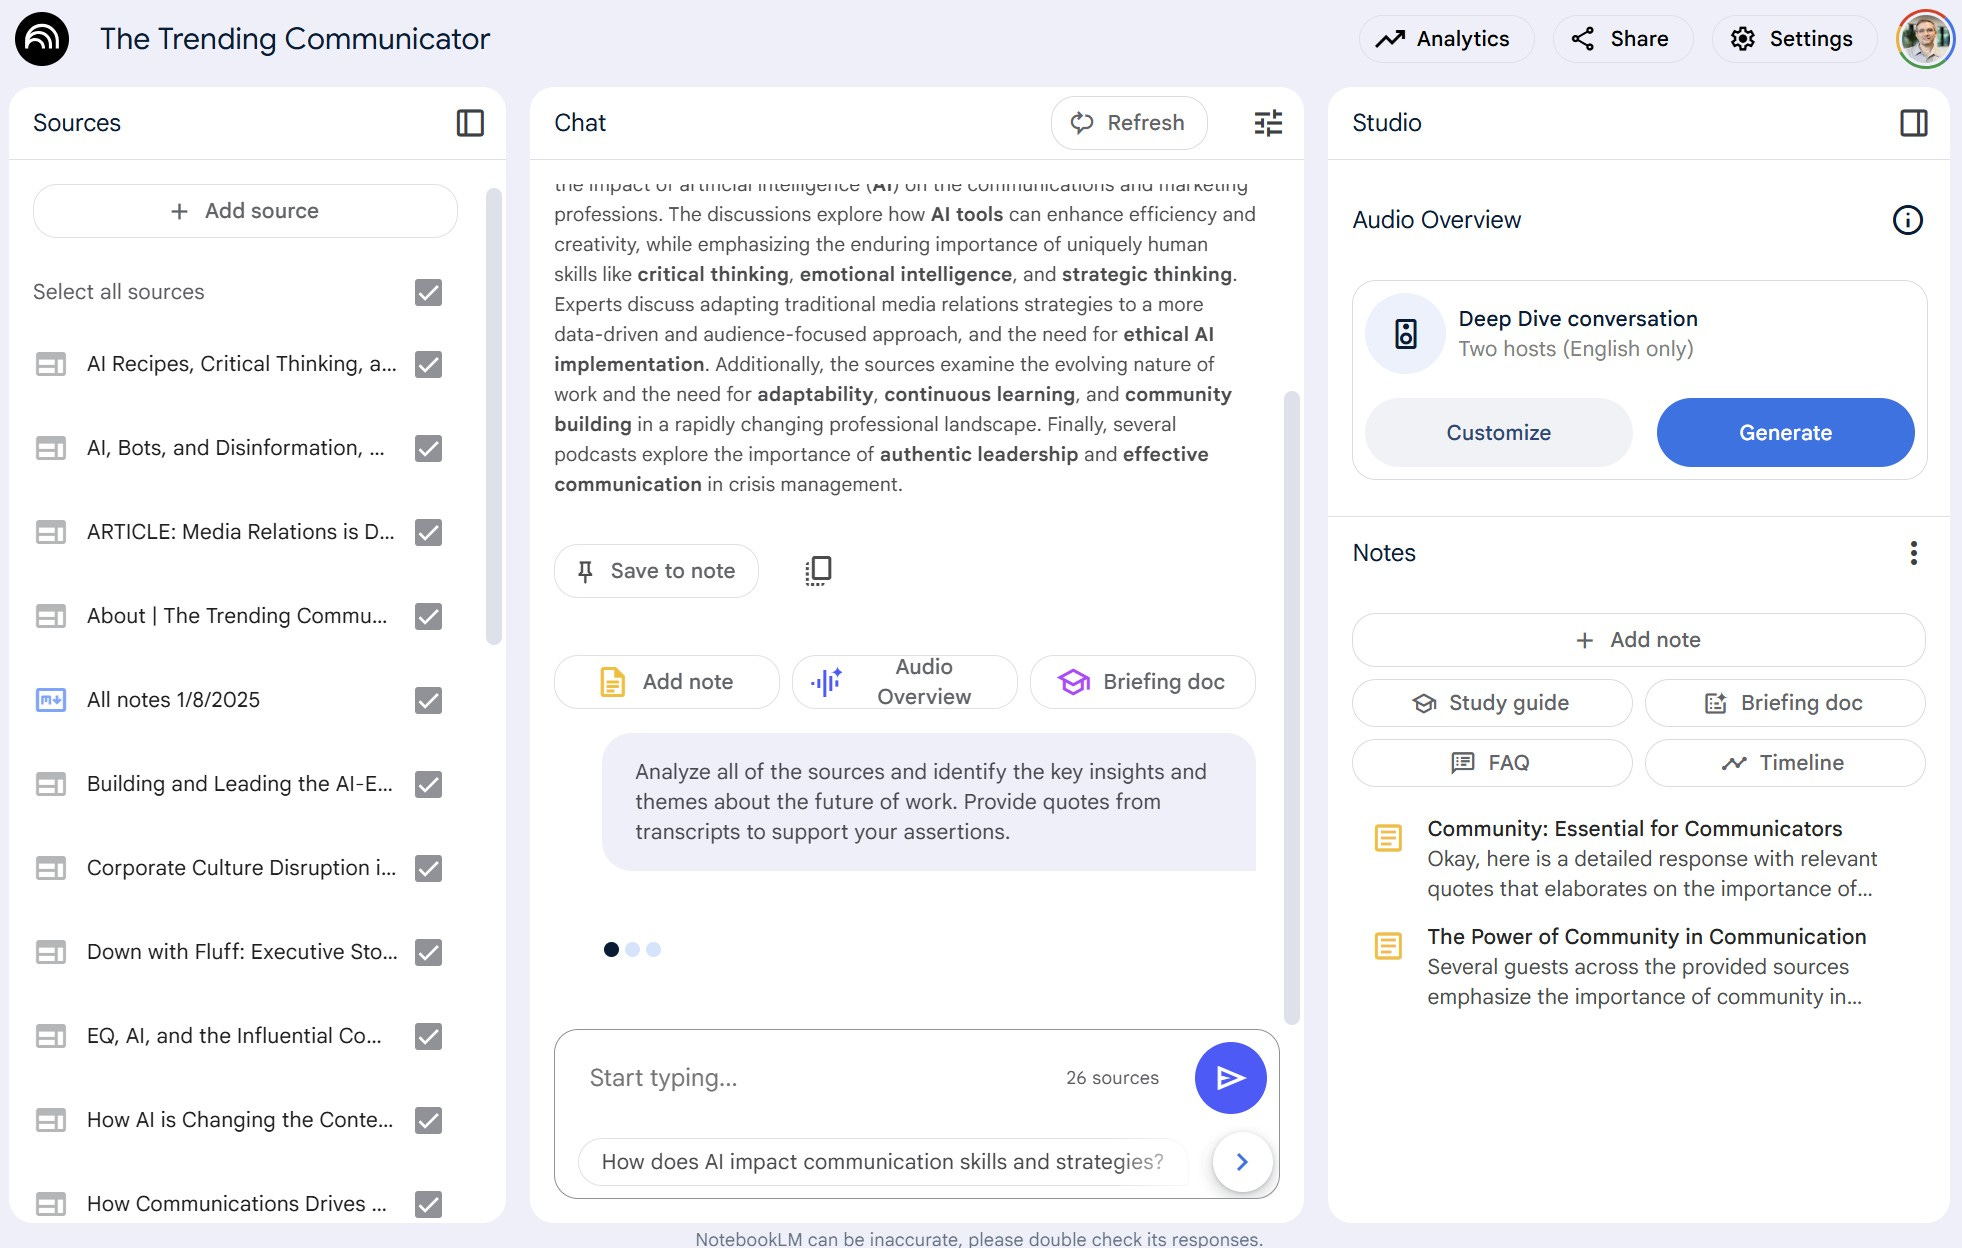Uncheck AI Recipes, Critical Thinking source

click(x=428, y=364)
